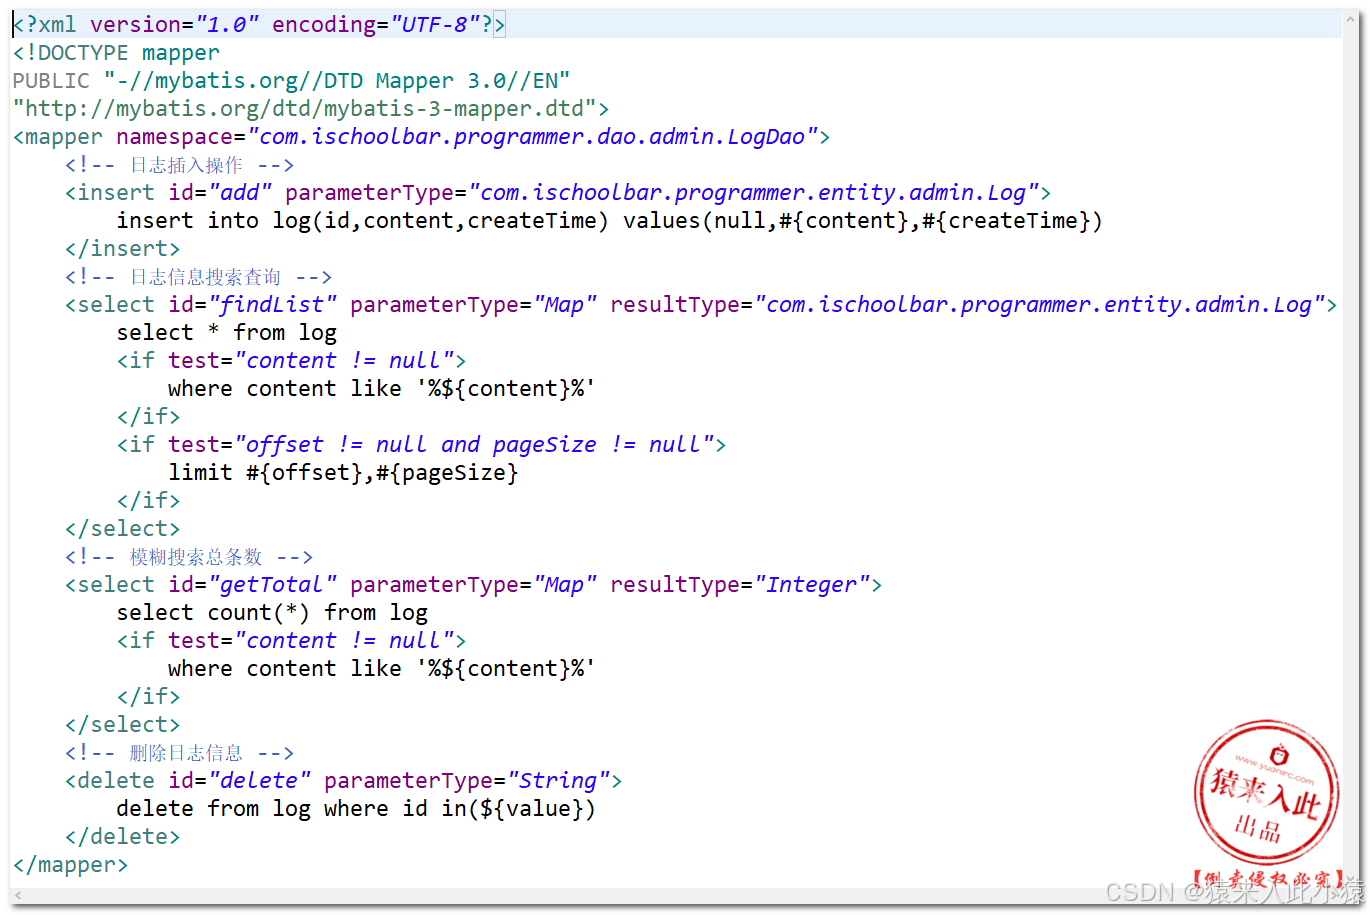Click the comment "删除日志信息"
The width and height of the screenshot is (1370, 915).
(x=180, y=753)
